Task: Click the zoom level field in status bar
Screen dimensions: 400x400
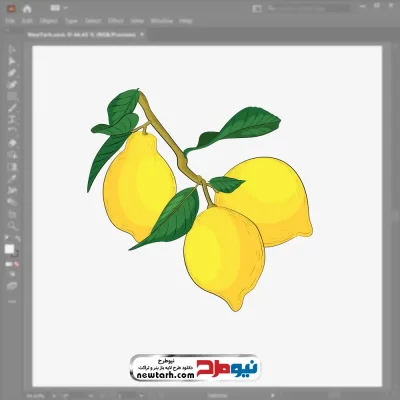Action: click(x=35, y=396)
